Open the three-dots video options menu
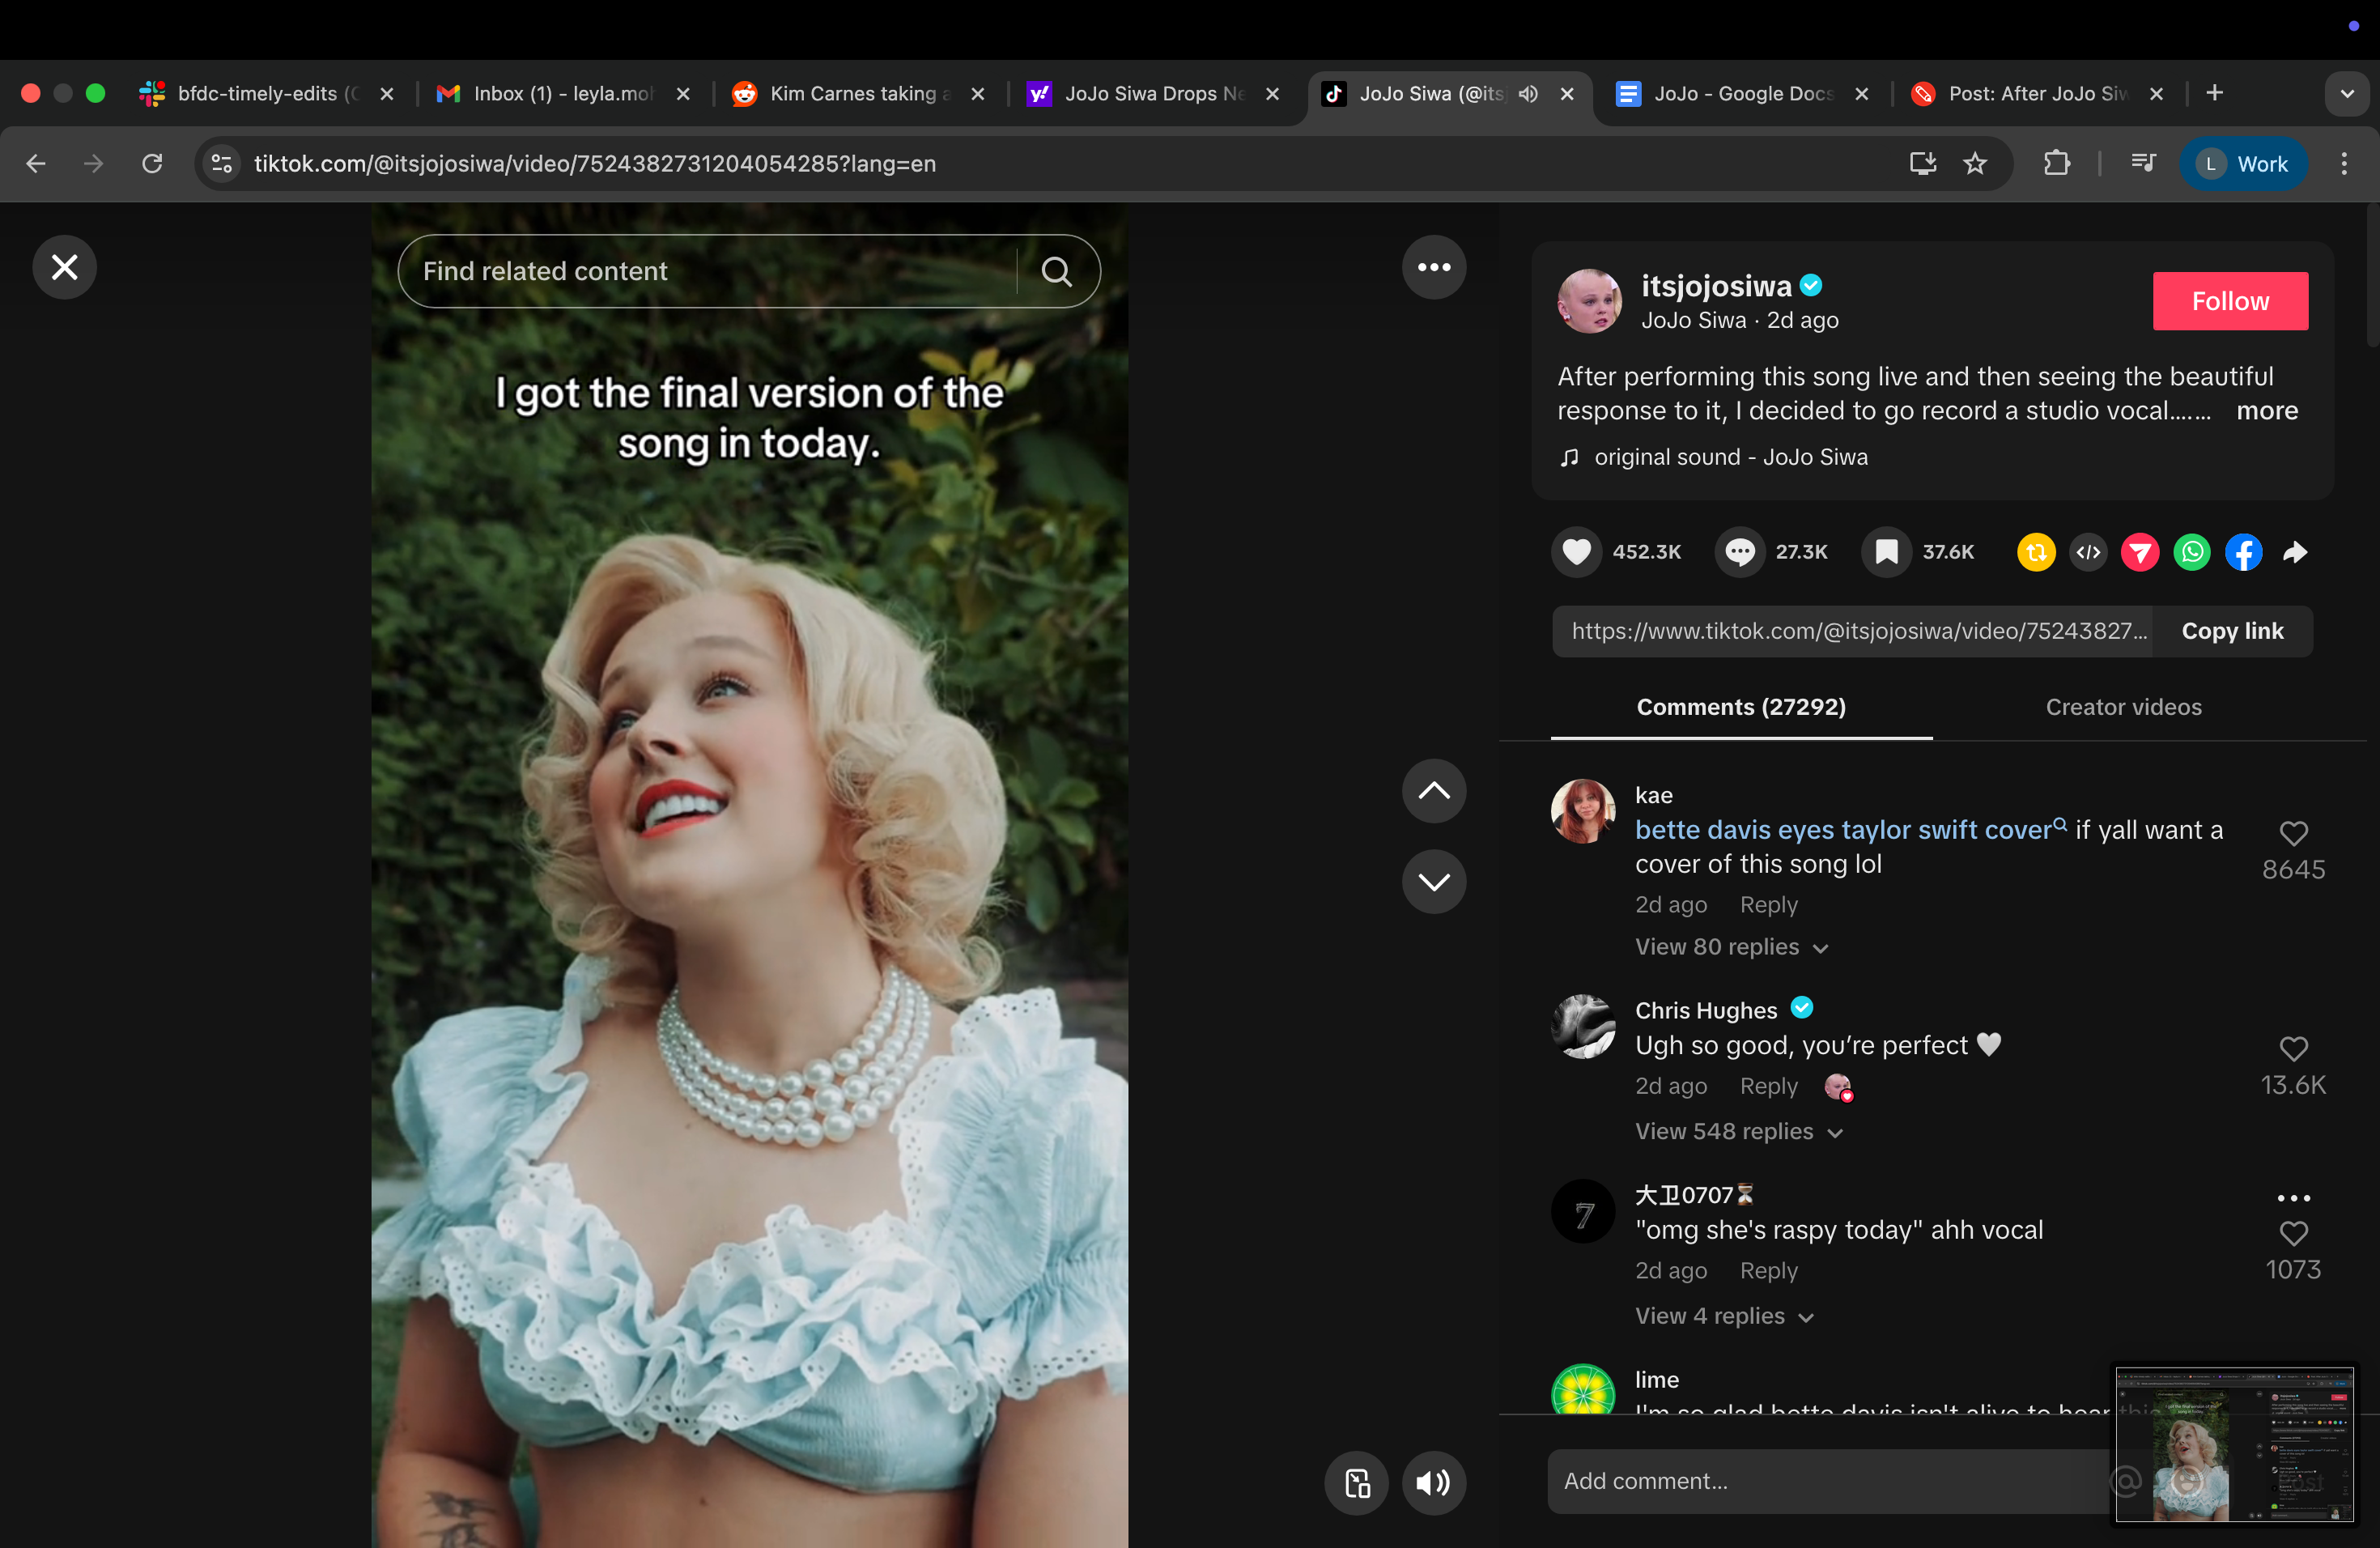Viewport: 2380px width, 1548px height. [x=1434, y=267]
